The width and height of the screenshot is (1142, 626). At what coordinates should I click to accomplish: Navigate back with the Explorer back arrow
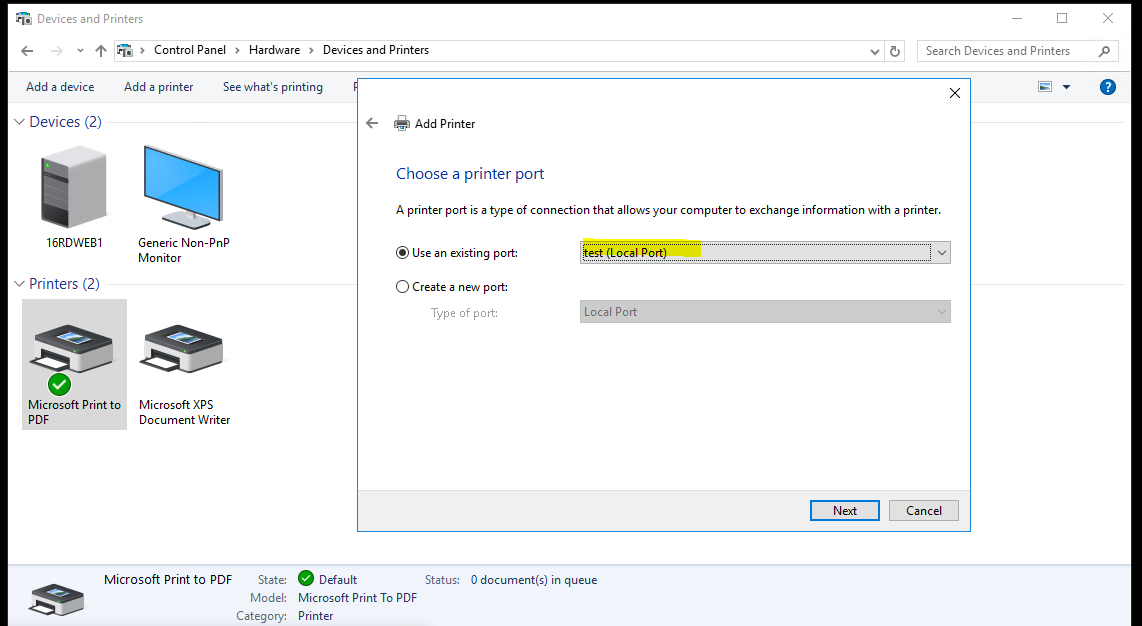tap(26, 50)
